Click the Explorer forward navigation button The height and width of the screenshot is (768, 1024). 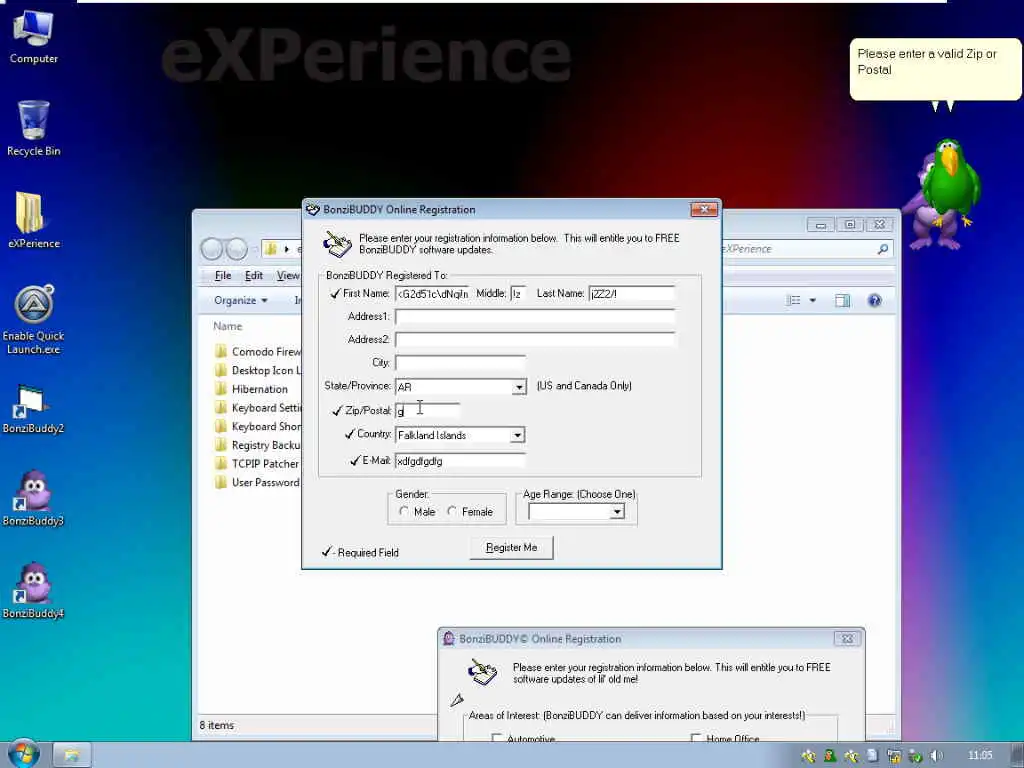236,249
